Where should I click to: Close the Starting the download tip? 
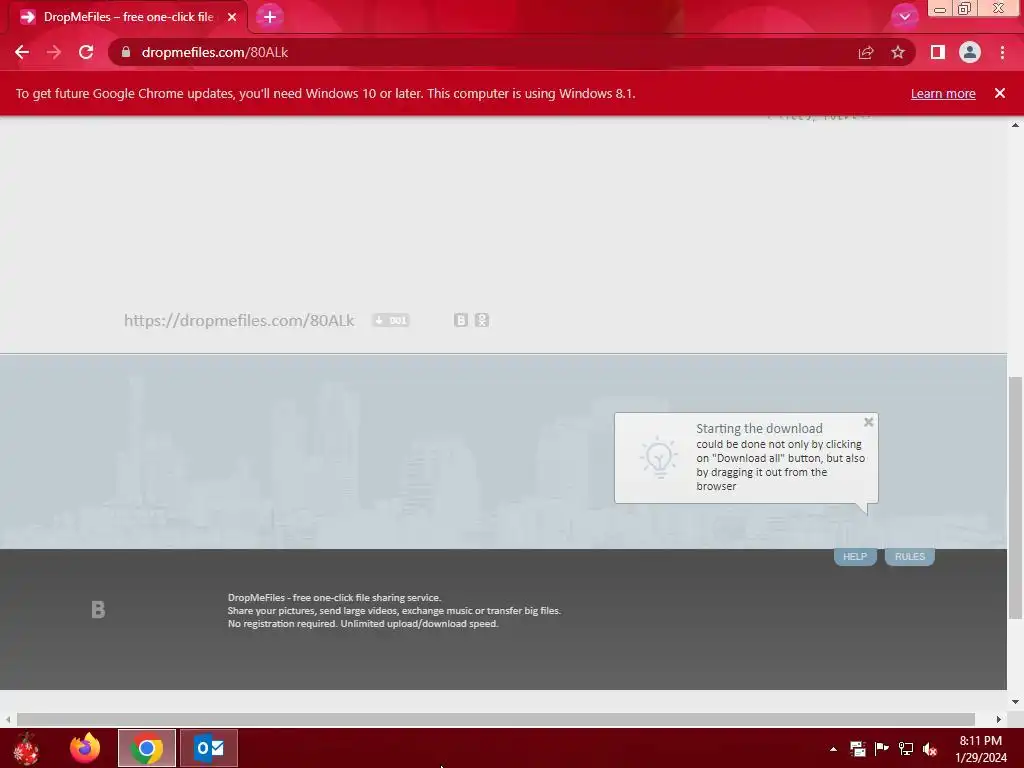point(869,422)
